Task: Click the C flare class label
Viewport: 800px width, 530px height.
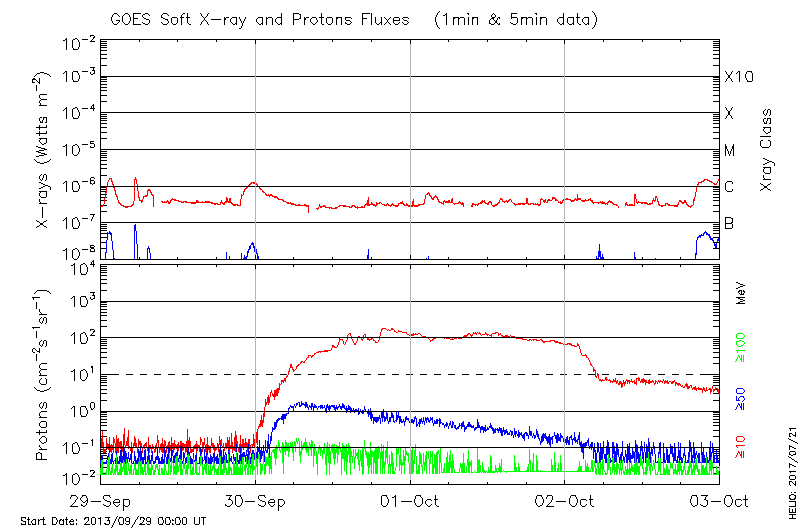Action: tap(729, 187)
